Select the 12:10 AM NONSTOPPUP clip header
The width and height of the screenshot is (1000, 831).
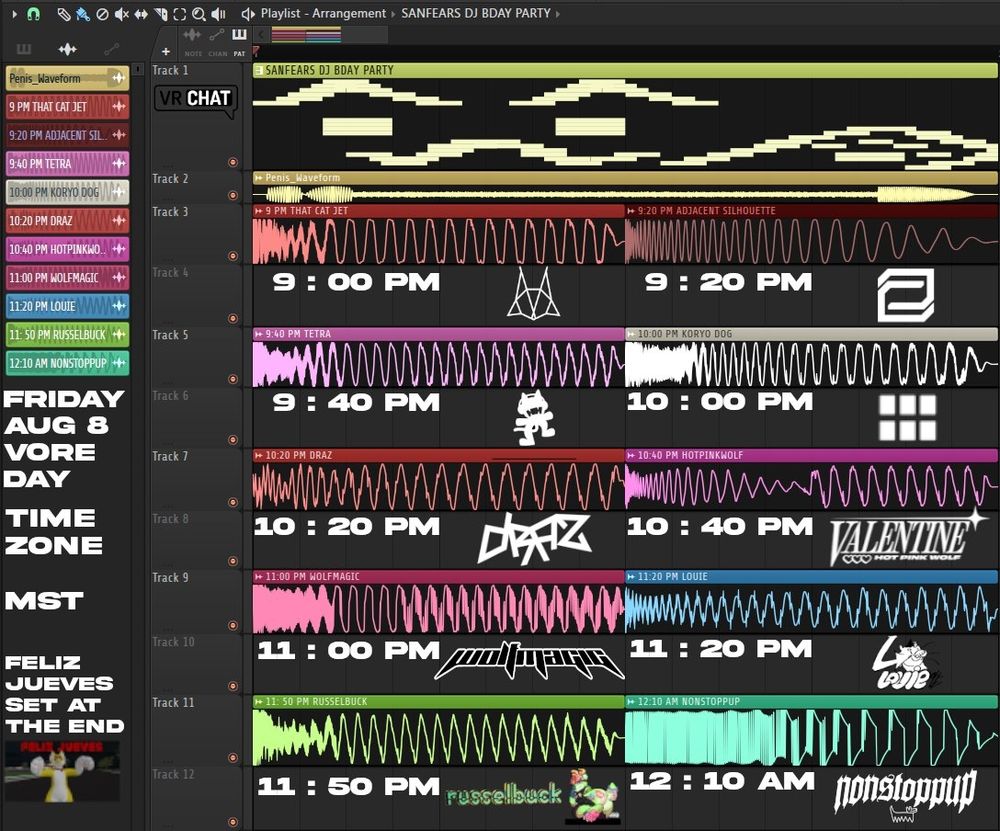pos(811,702)
